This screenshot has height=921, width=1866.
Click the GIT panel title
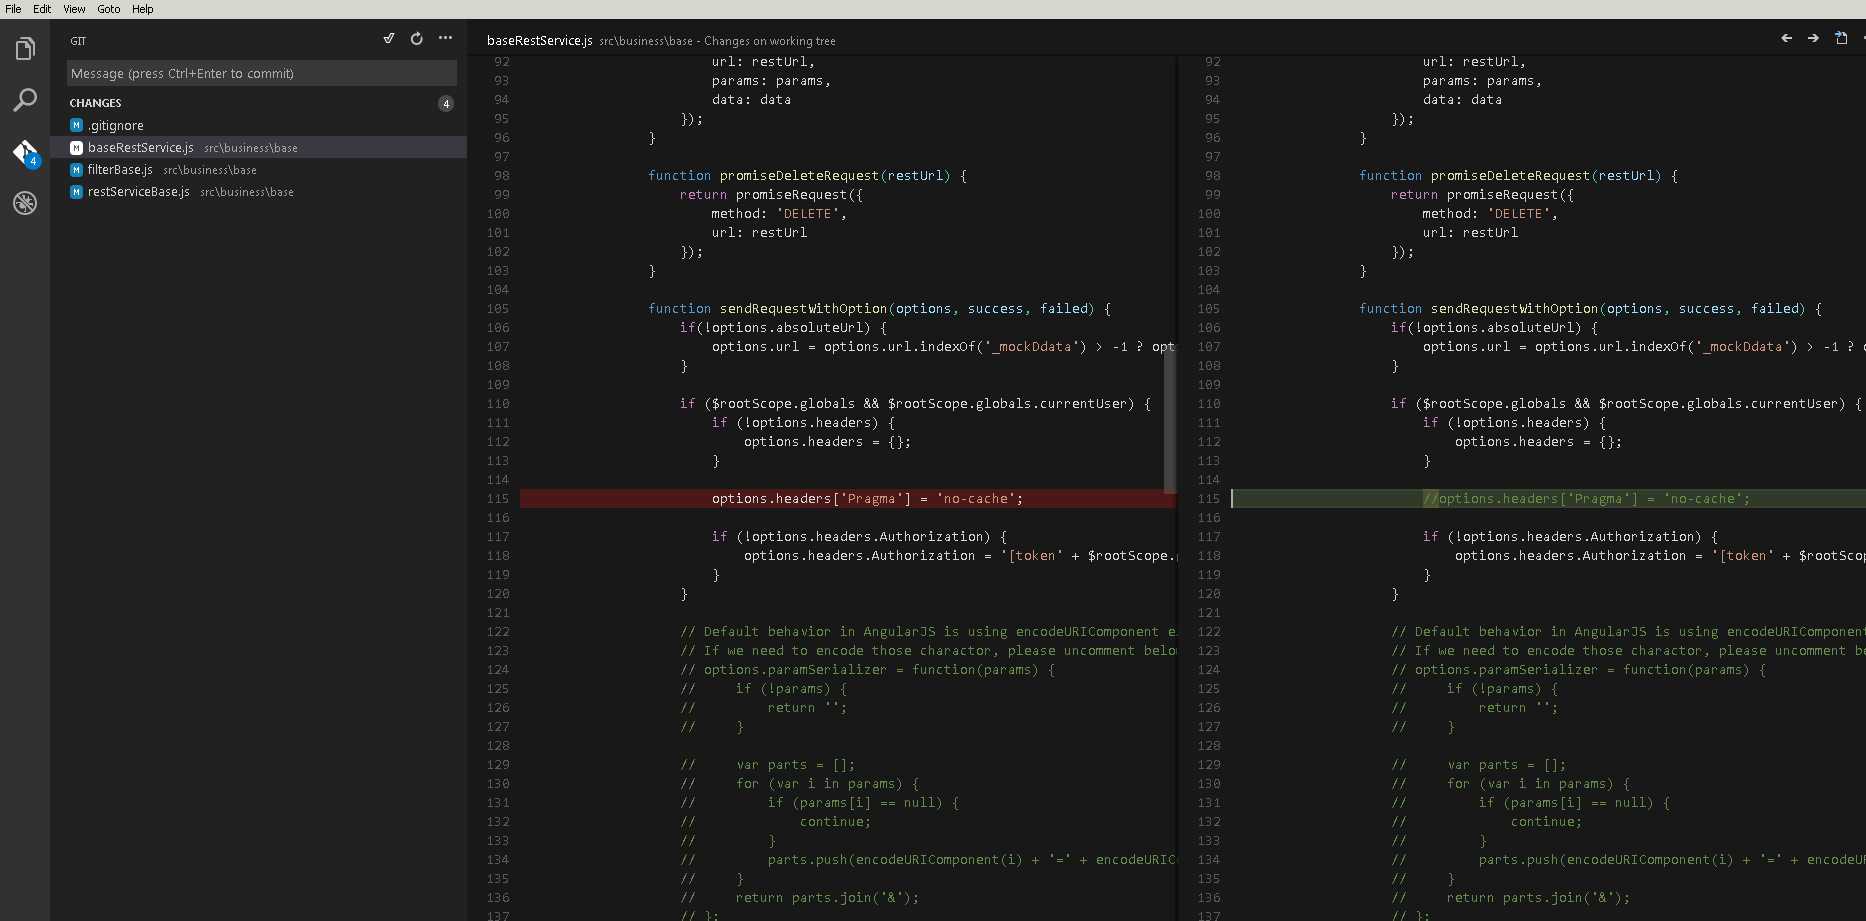(78, 41)
